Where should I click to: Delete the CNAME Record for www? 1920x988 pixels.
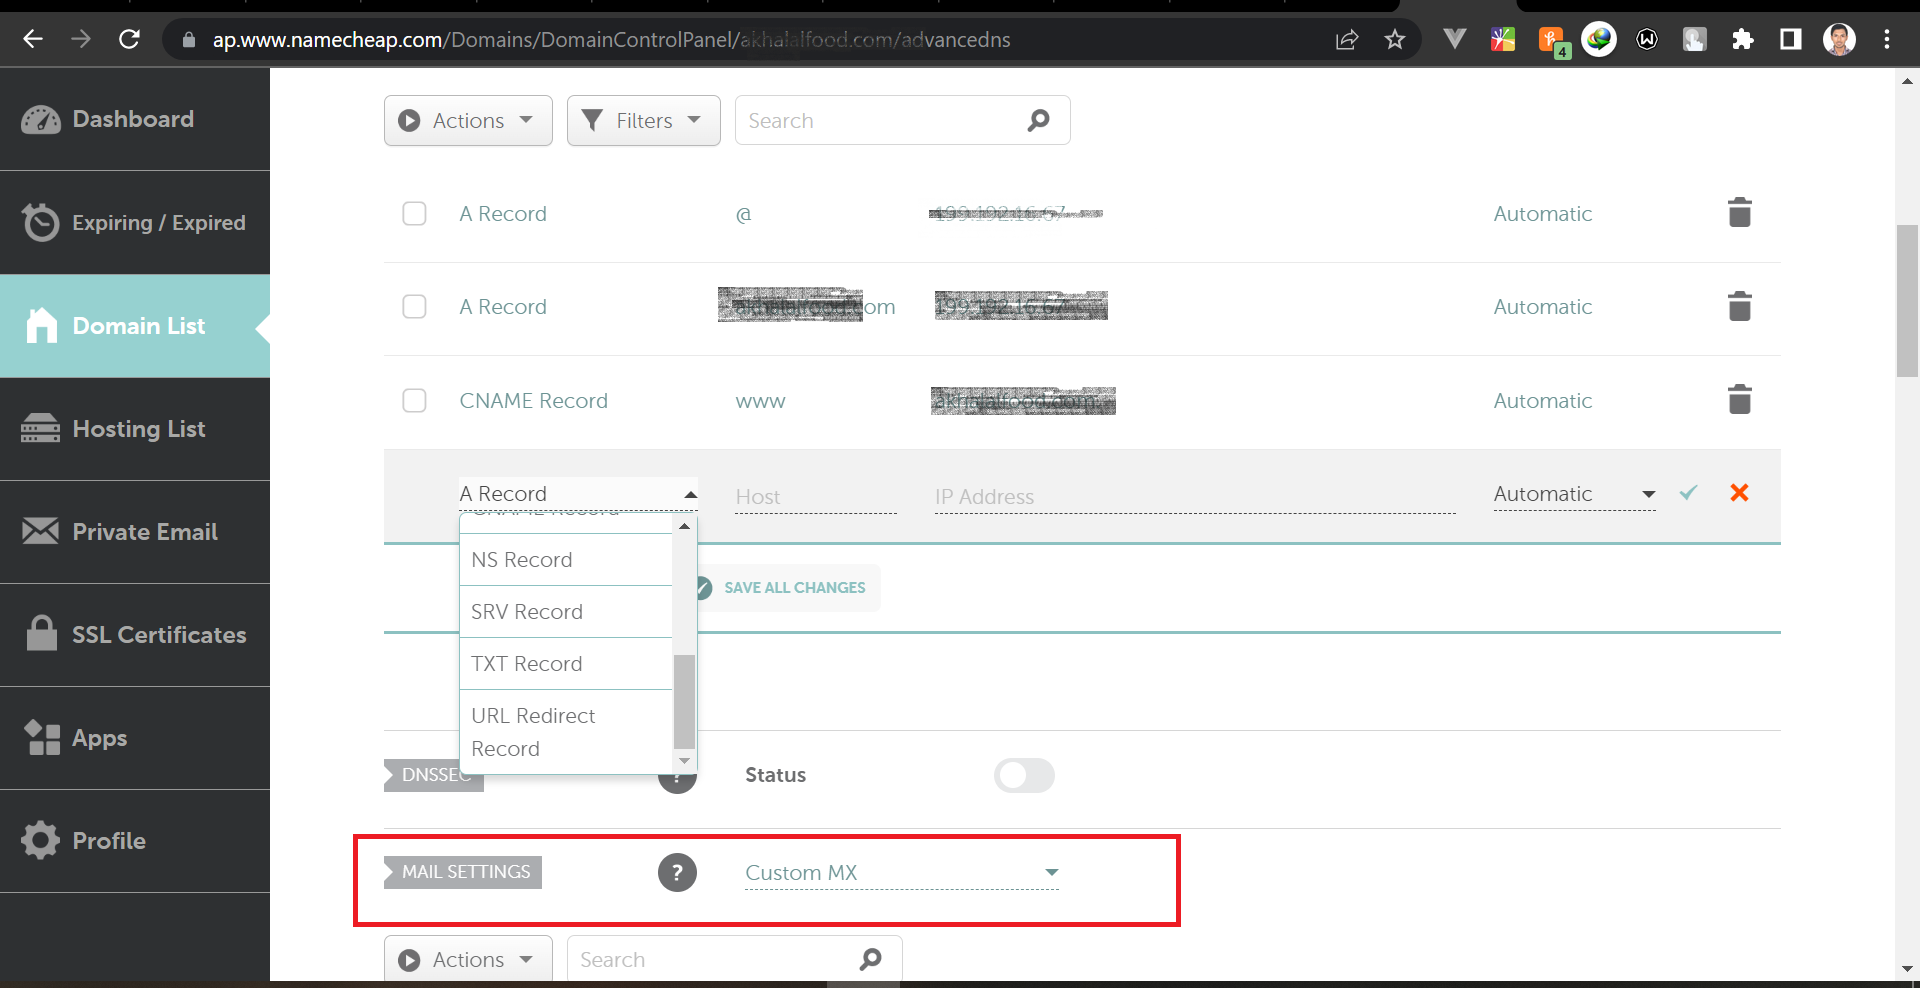pos(1740,400)
